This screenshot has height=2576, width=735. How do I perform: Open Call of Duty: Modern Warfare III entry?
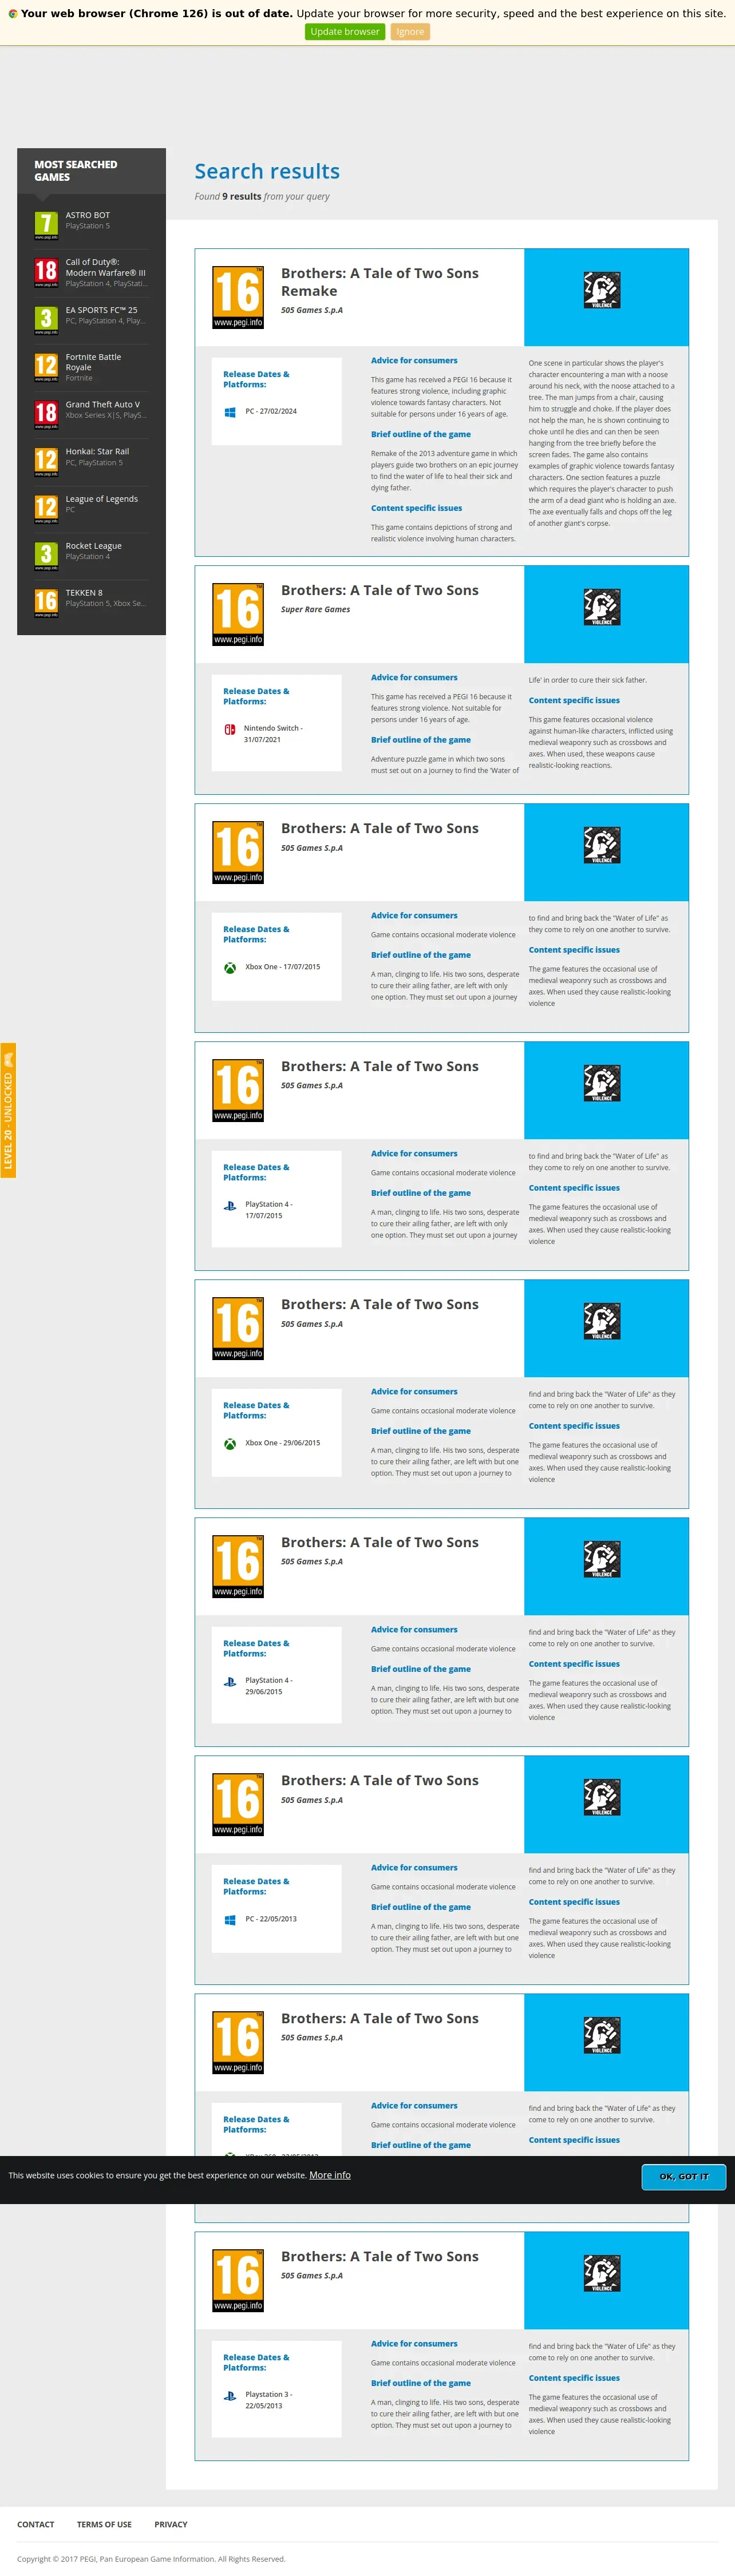(105, 267)
